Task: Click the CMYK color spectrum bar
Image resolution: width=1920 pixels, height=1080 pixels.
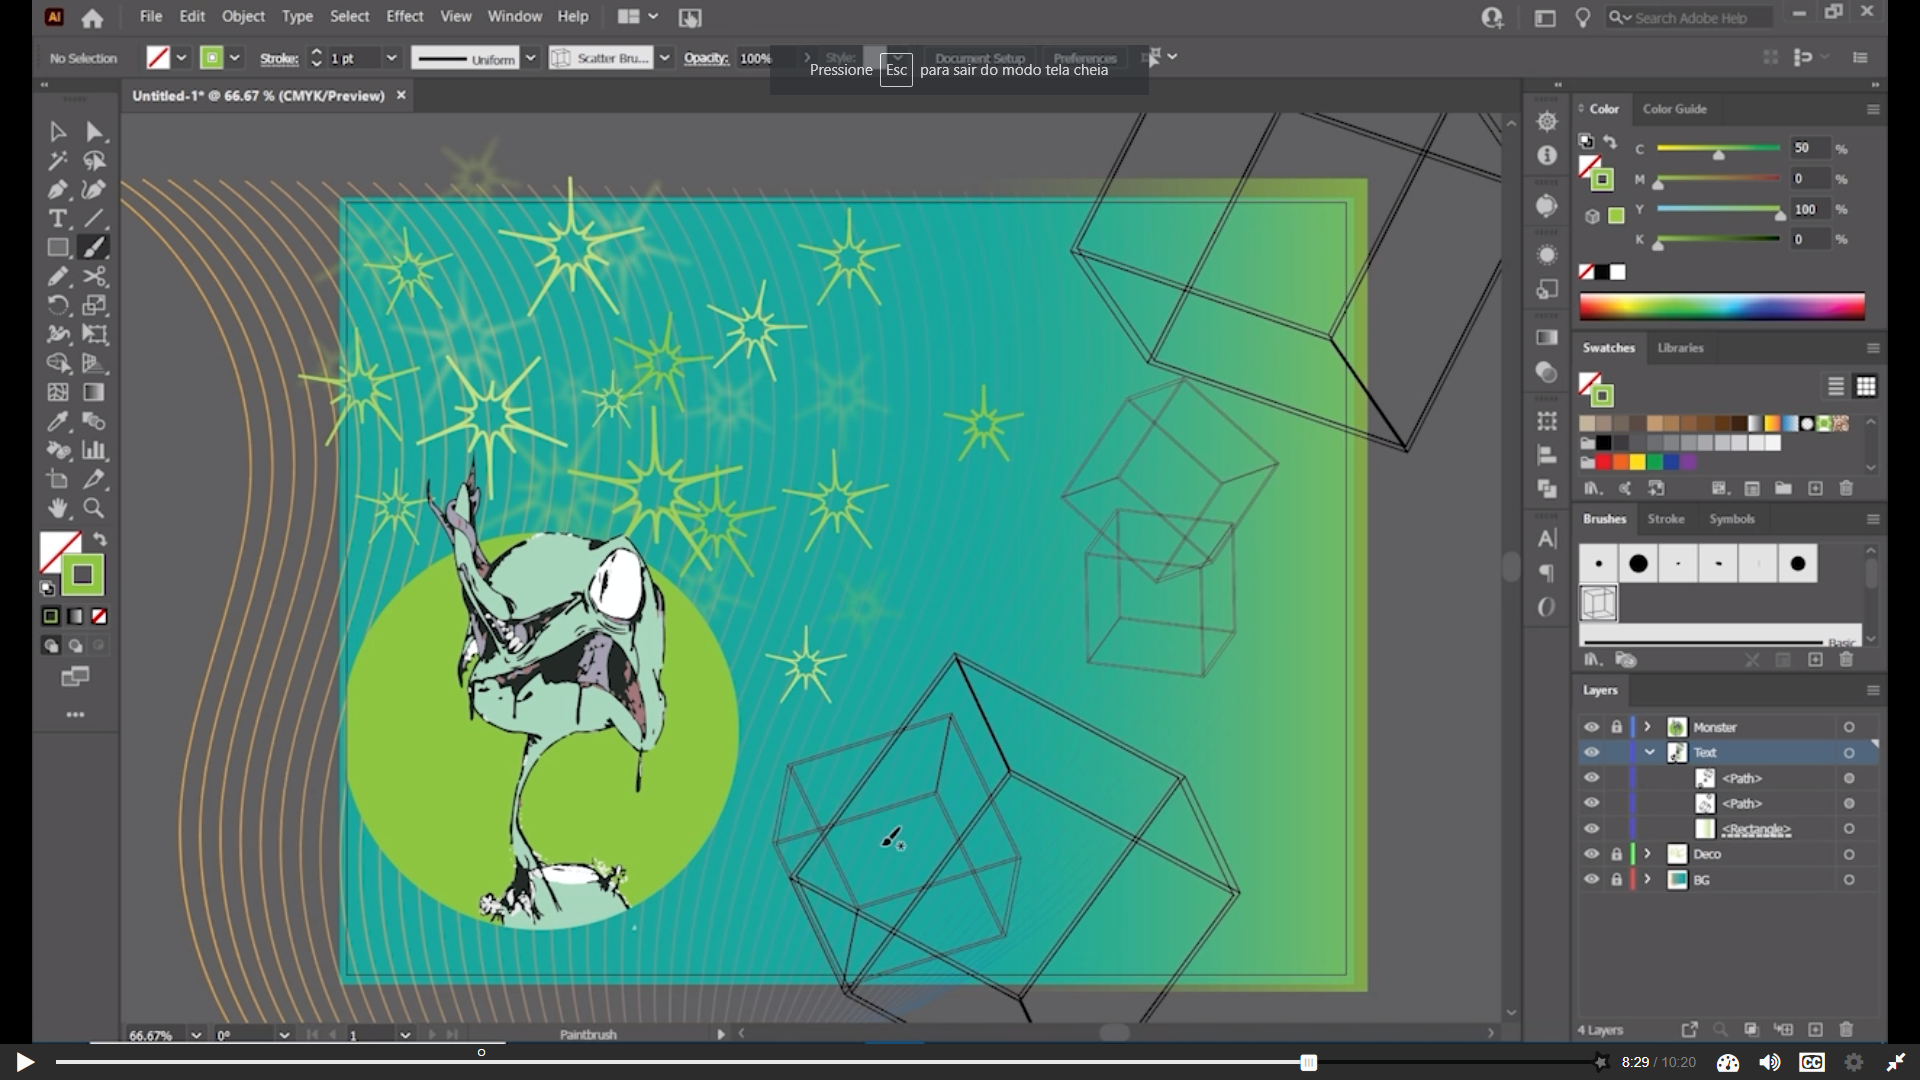Action: click(x=1721, y=306)
